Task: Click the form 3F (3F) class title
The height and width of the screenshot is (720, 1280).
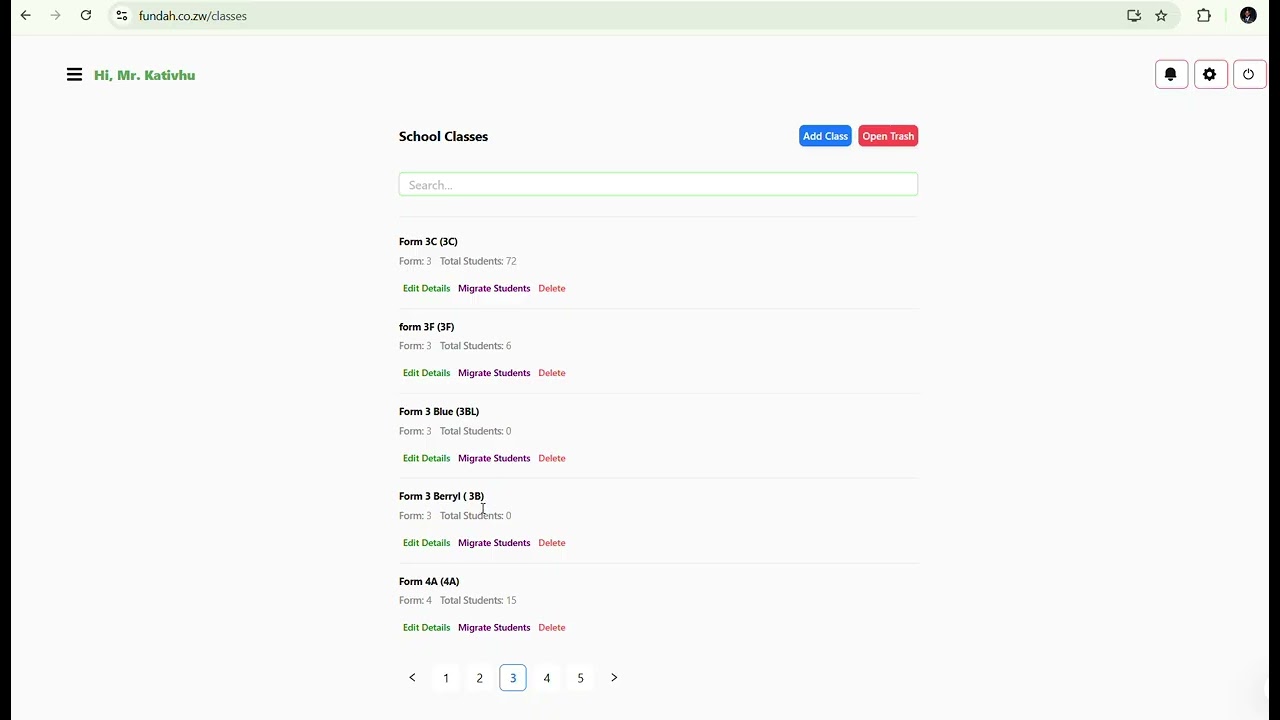Action: tap(427, 327)
